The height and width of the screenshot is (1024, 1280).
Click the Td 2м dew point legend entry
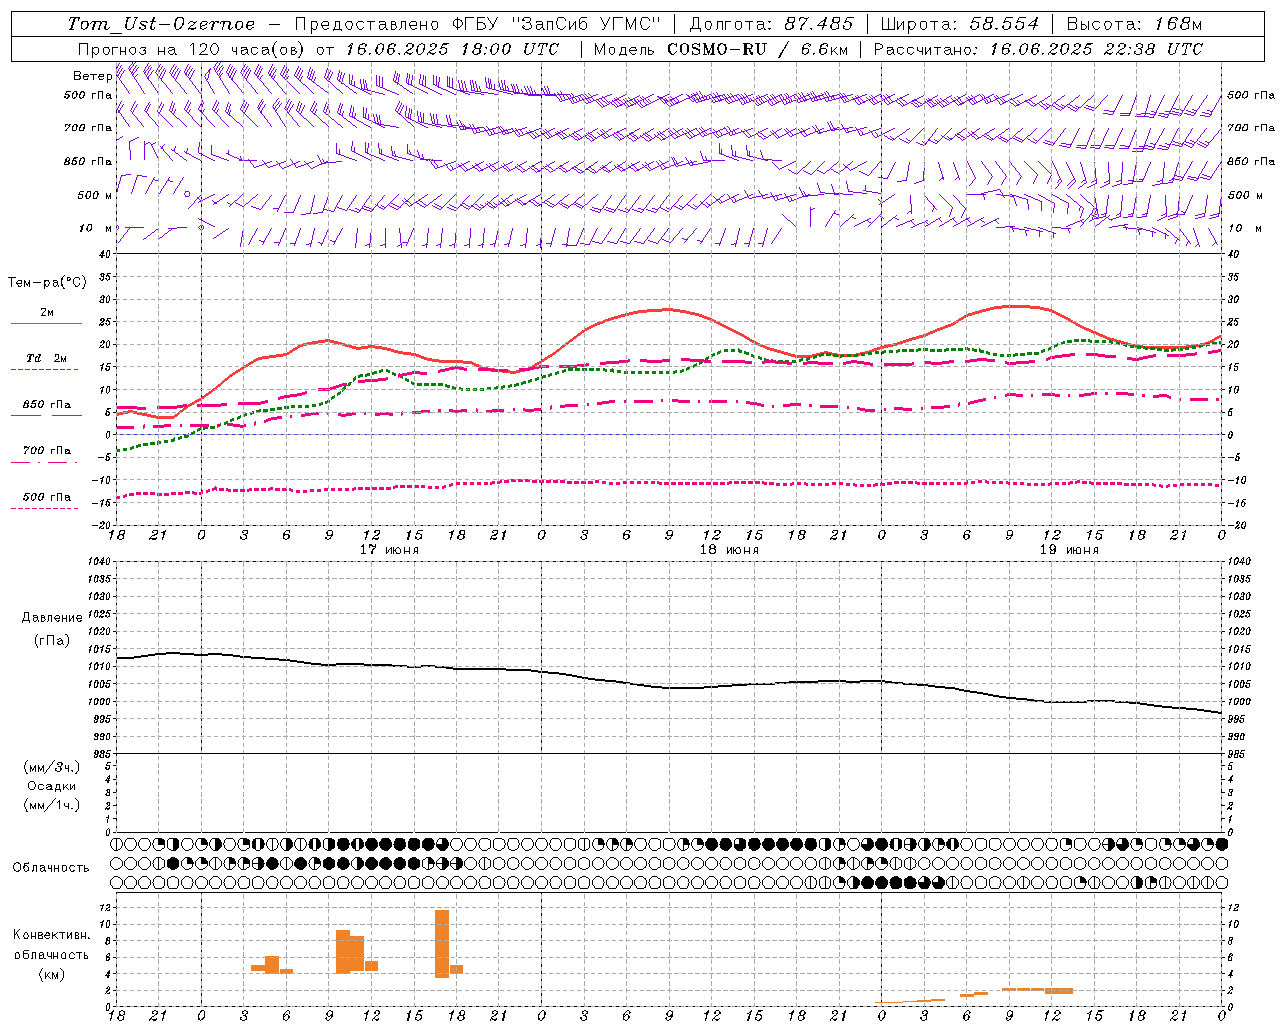click(x=47, y=358)
